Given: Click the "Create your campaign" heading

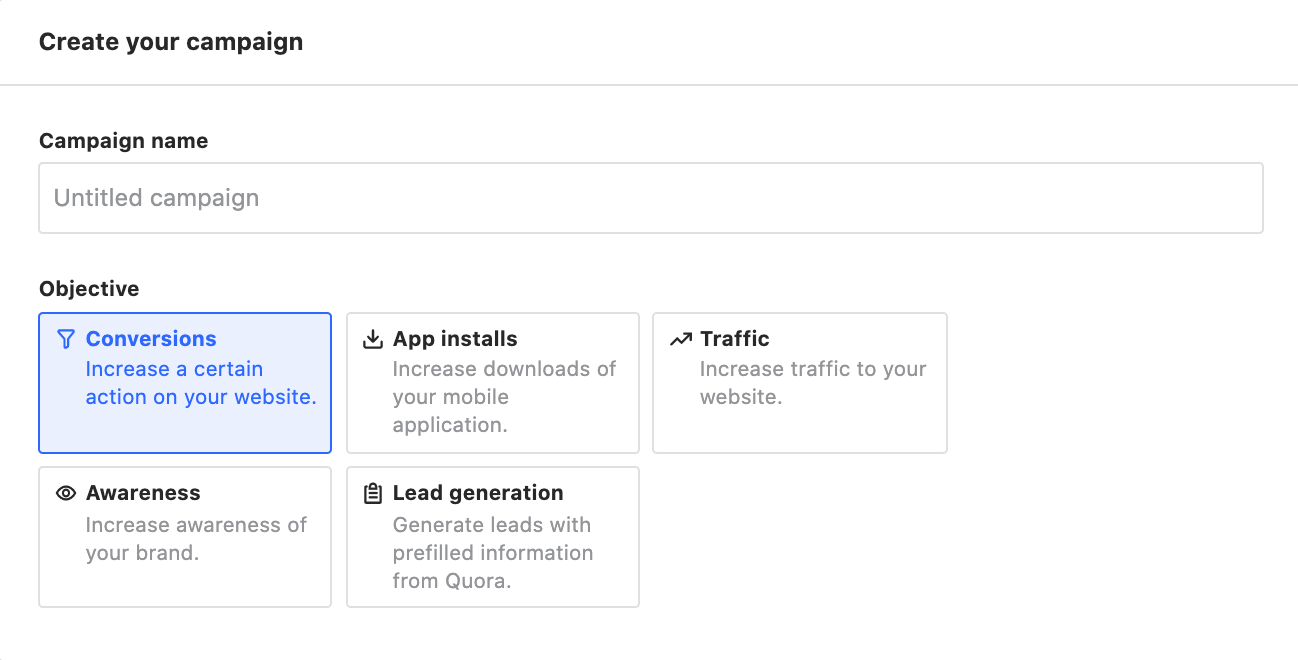Looking at the screenshot, I should (x=171, y=42).
